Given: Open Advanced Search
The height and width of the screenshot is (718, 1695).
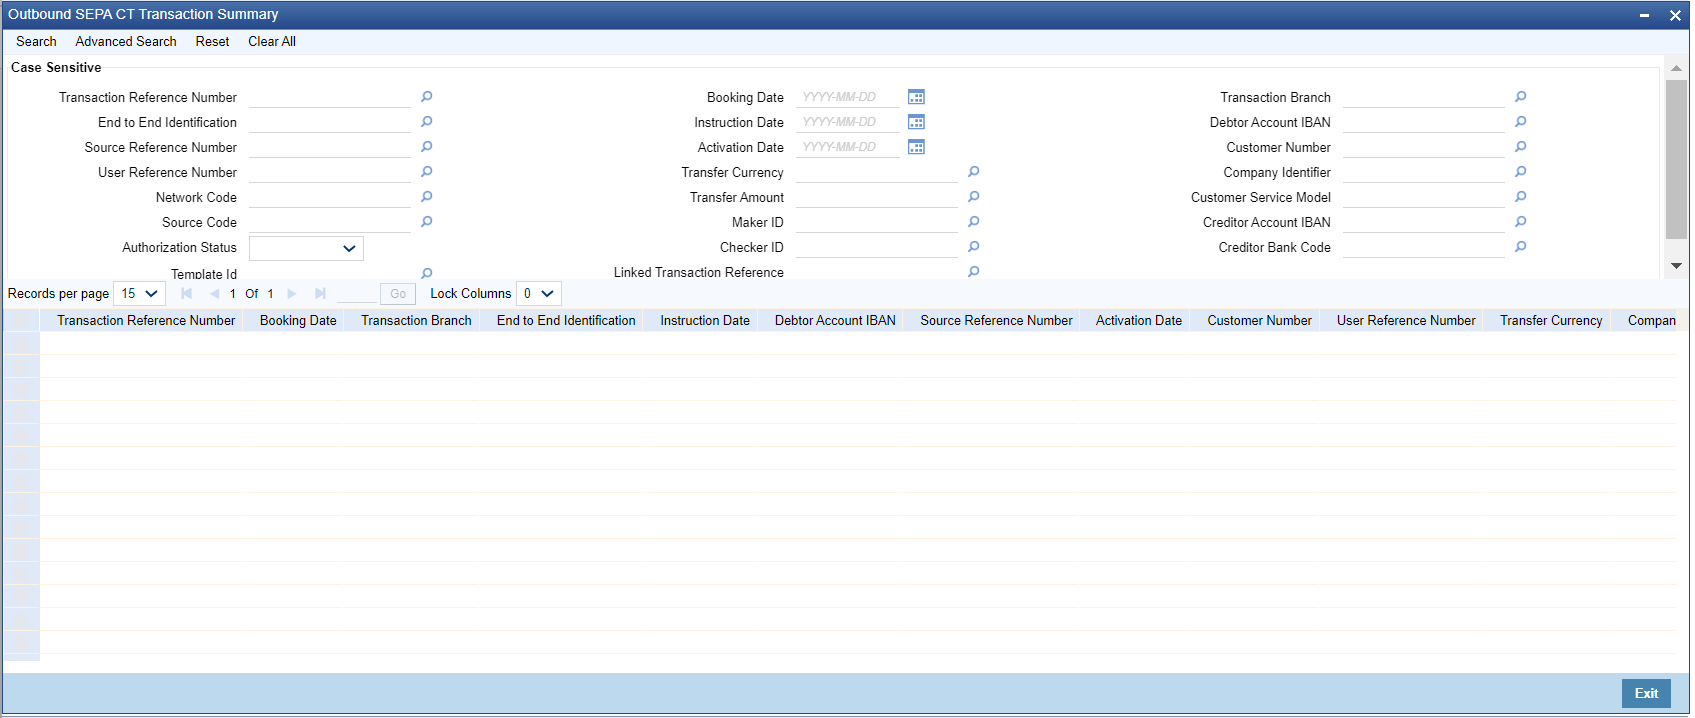Looking at the screenshot, I should pos(126,41).
